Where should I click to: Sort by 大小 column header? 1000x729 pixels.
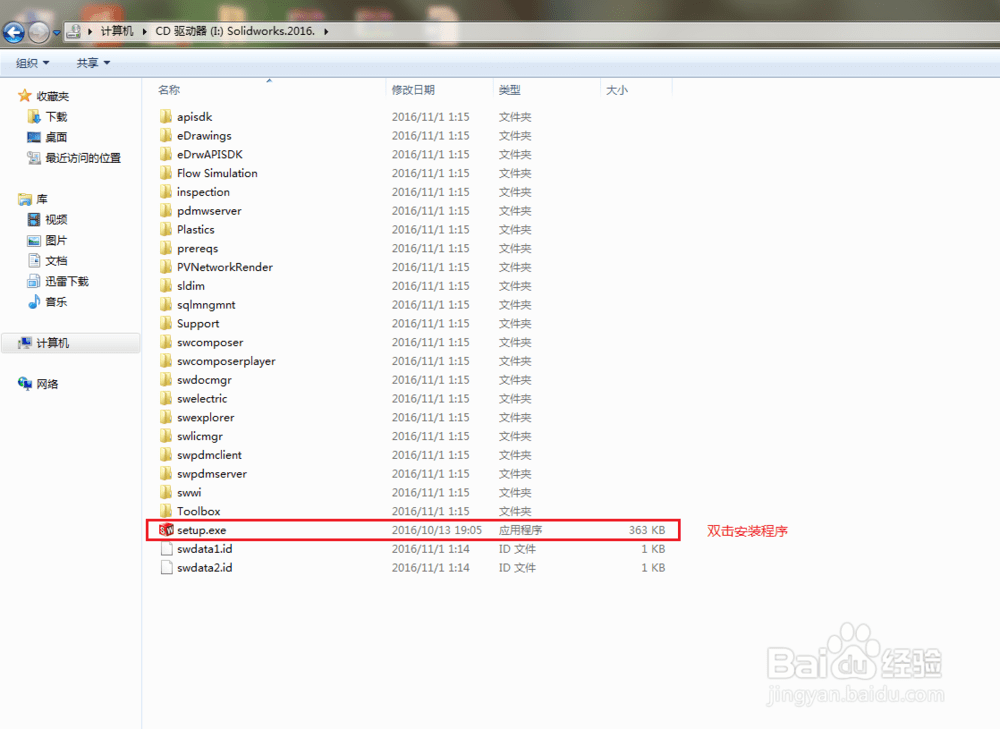tap(616, 90)
